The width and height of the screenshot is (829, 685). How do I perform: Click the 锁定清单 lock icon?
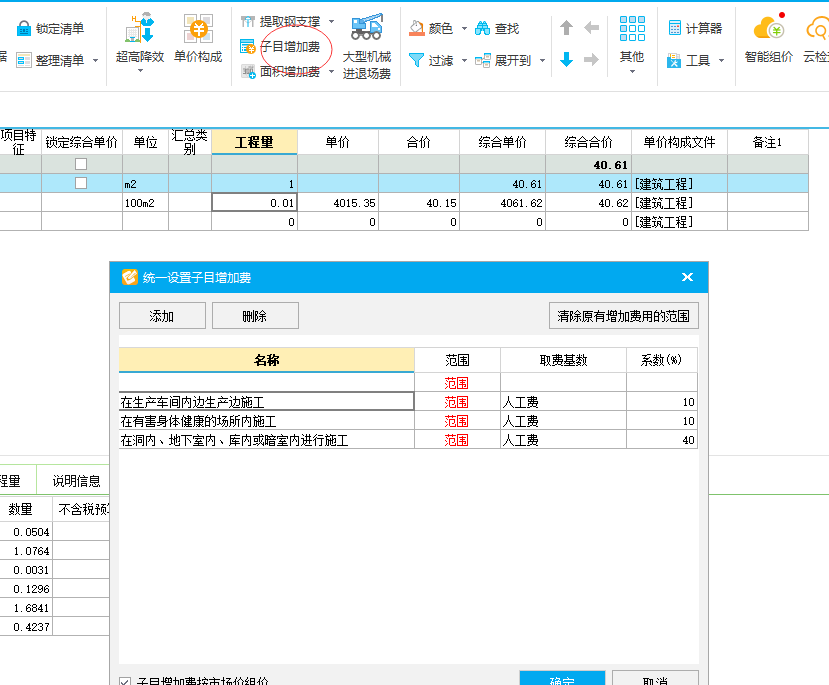24,29
